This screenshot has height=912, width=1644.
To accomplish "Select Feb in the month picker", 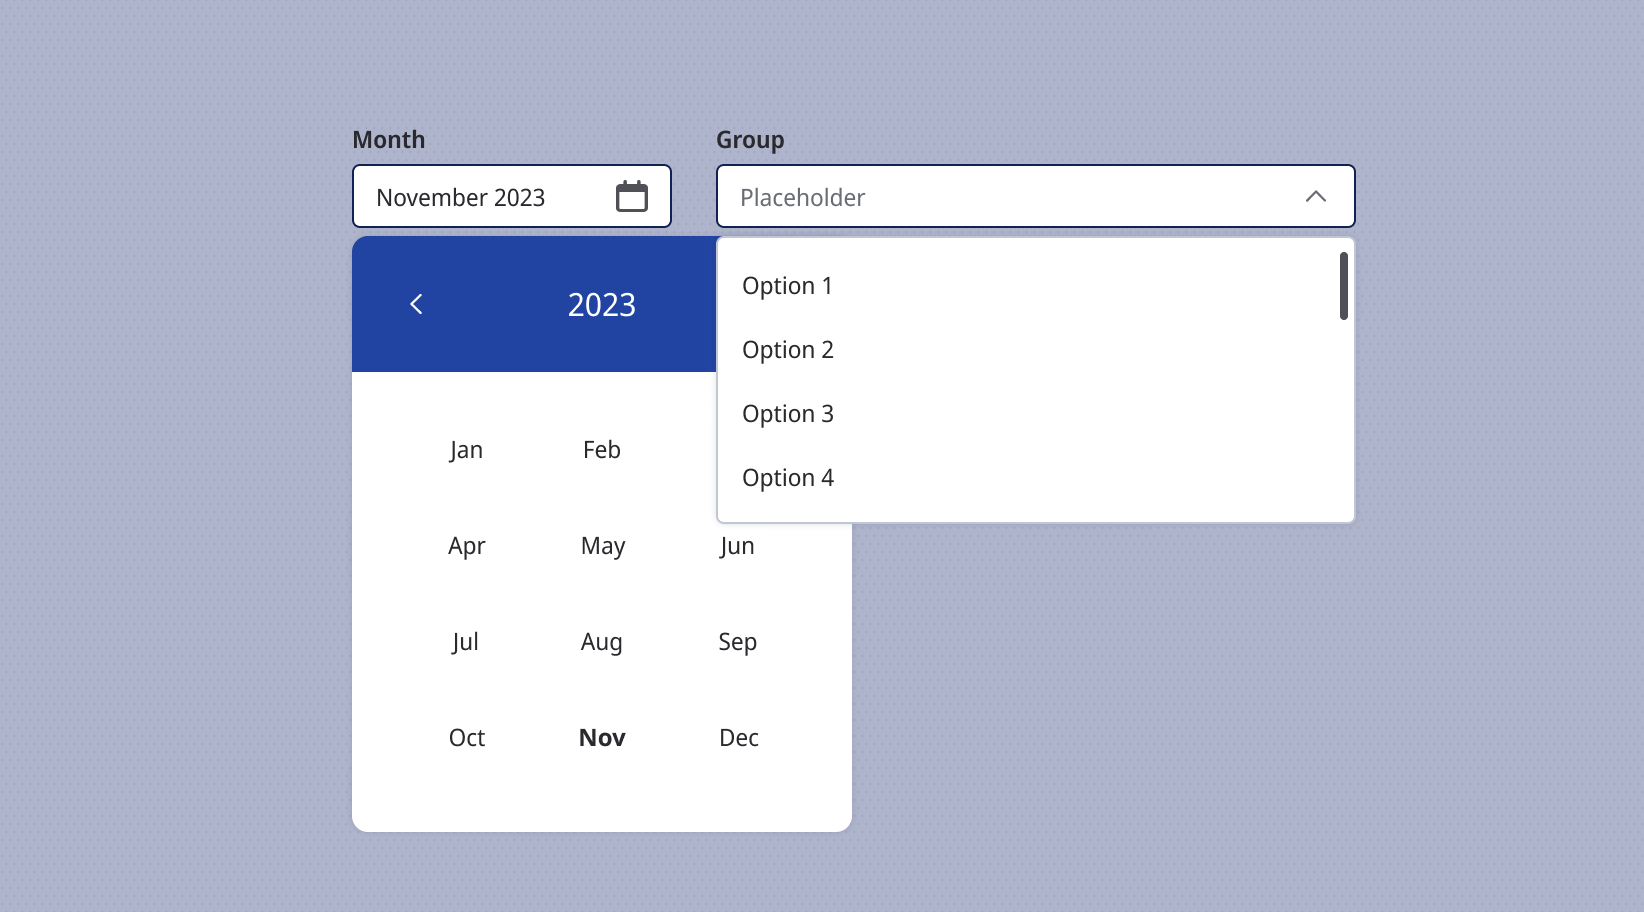I will pos(600,449).
